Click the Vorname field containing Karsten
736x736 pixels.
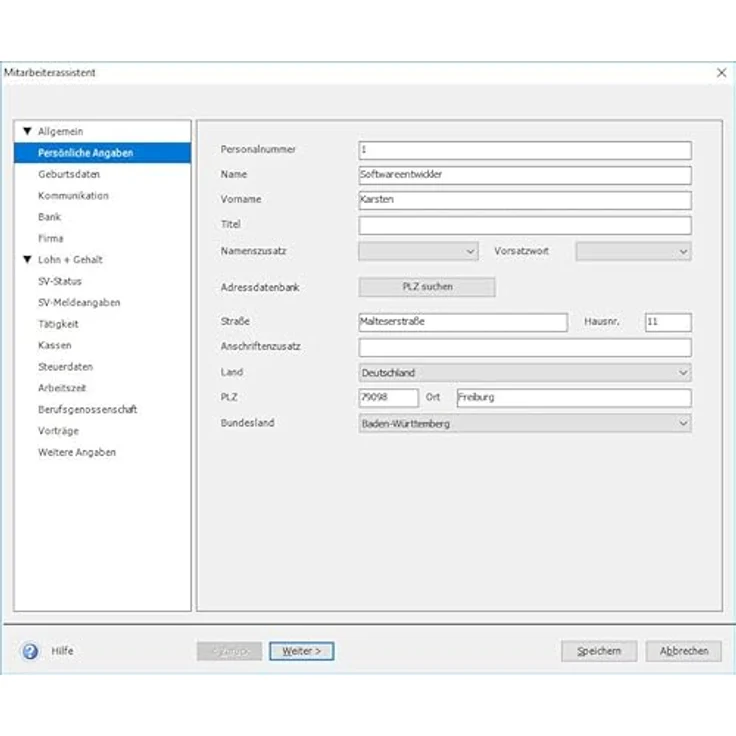(525, 200)
